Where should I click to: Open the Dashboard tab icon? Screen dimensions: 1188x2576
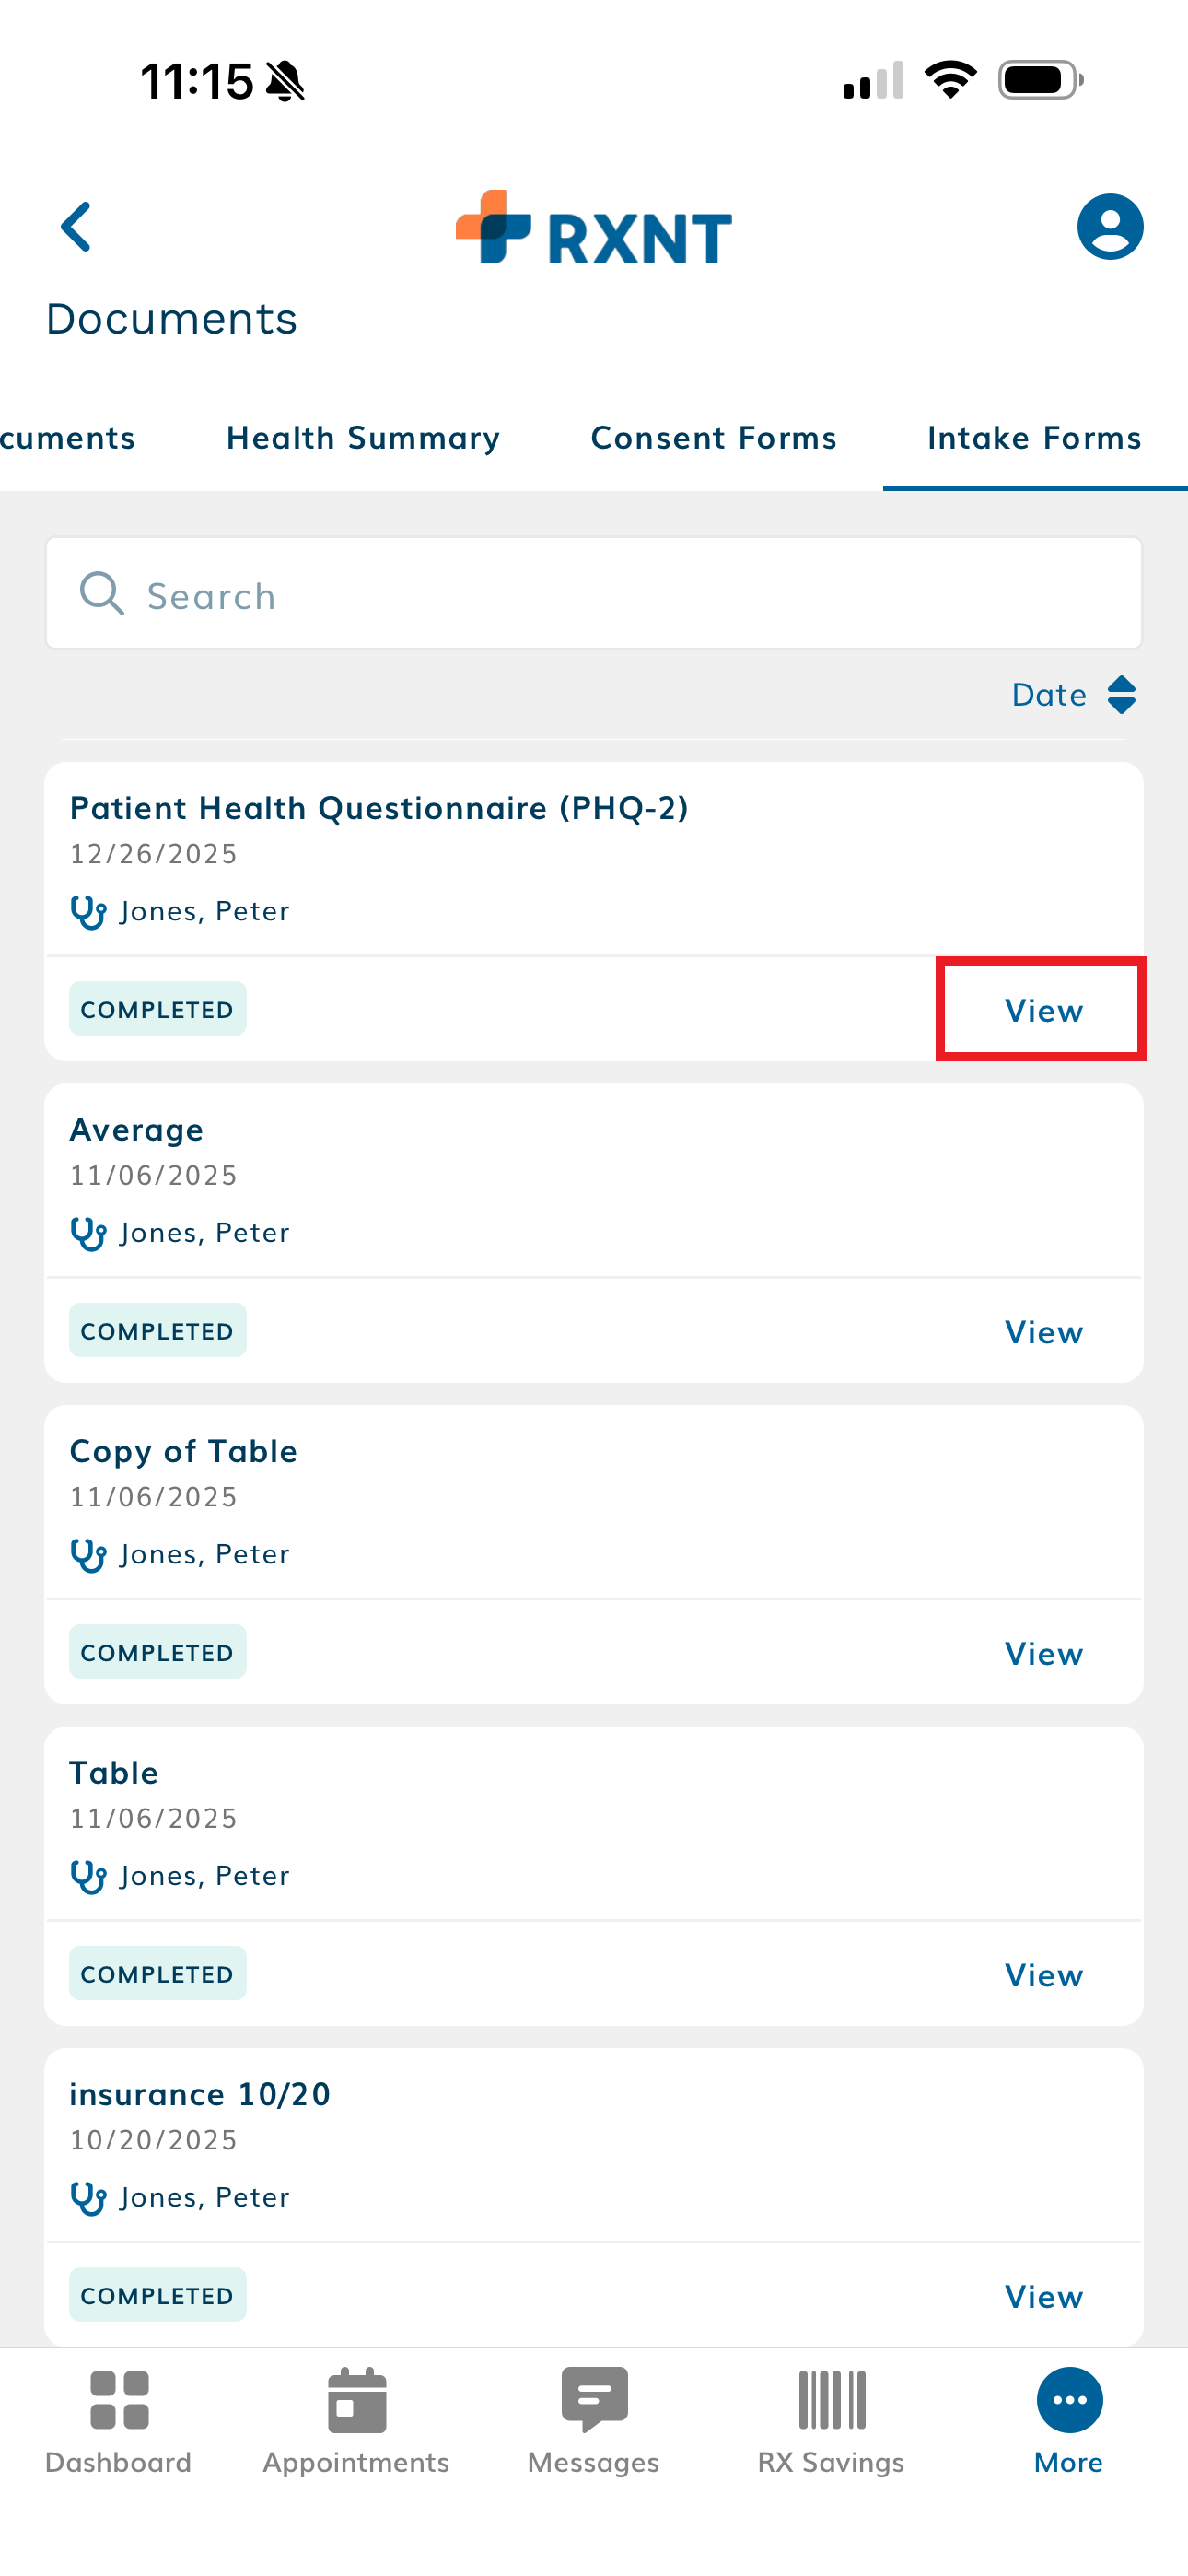(119, 2400)
